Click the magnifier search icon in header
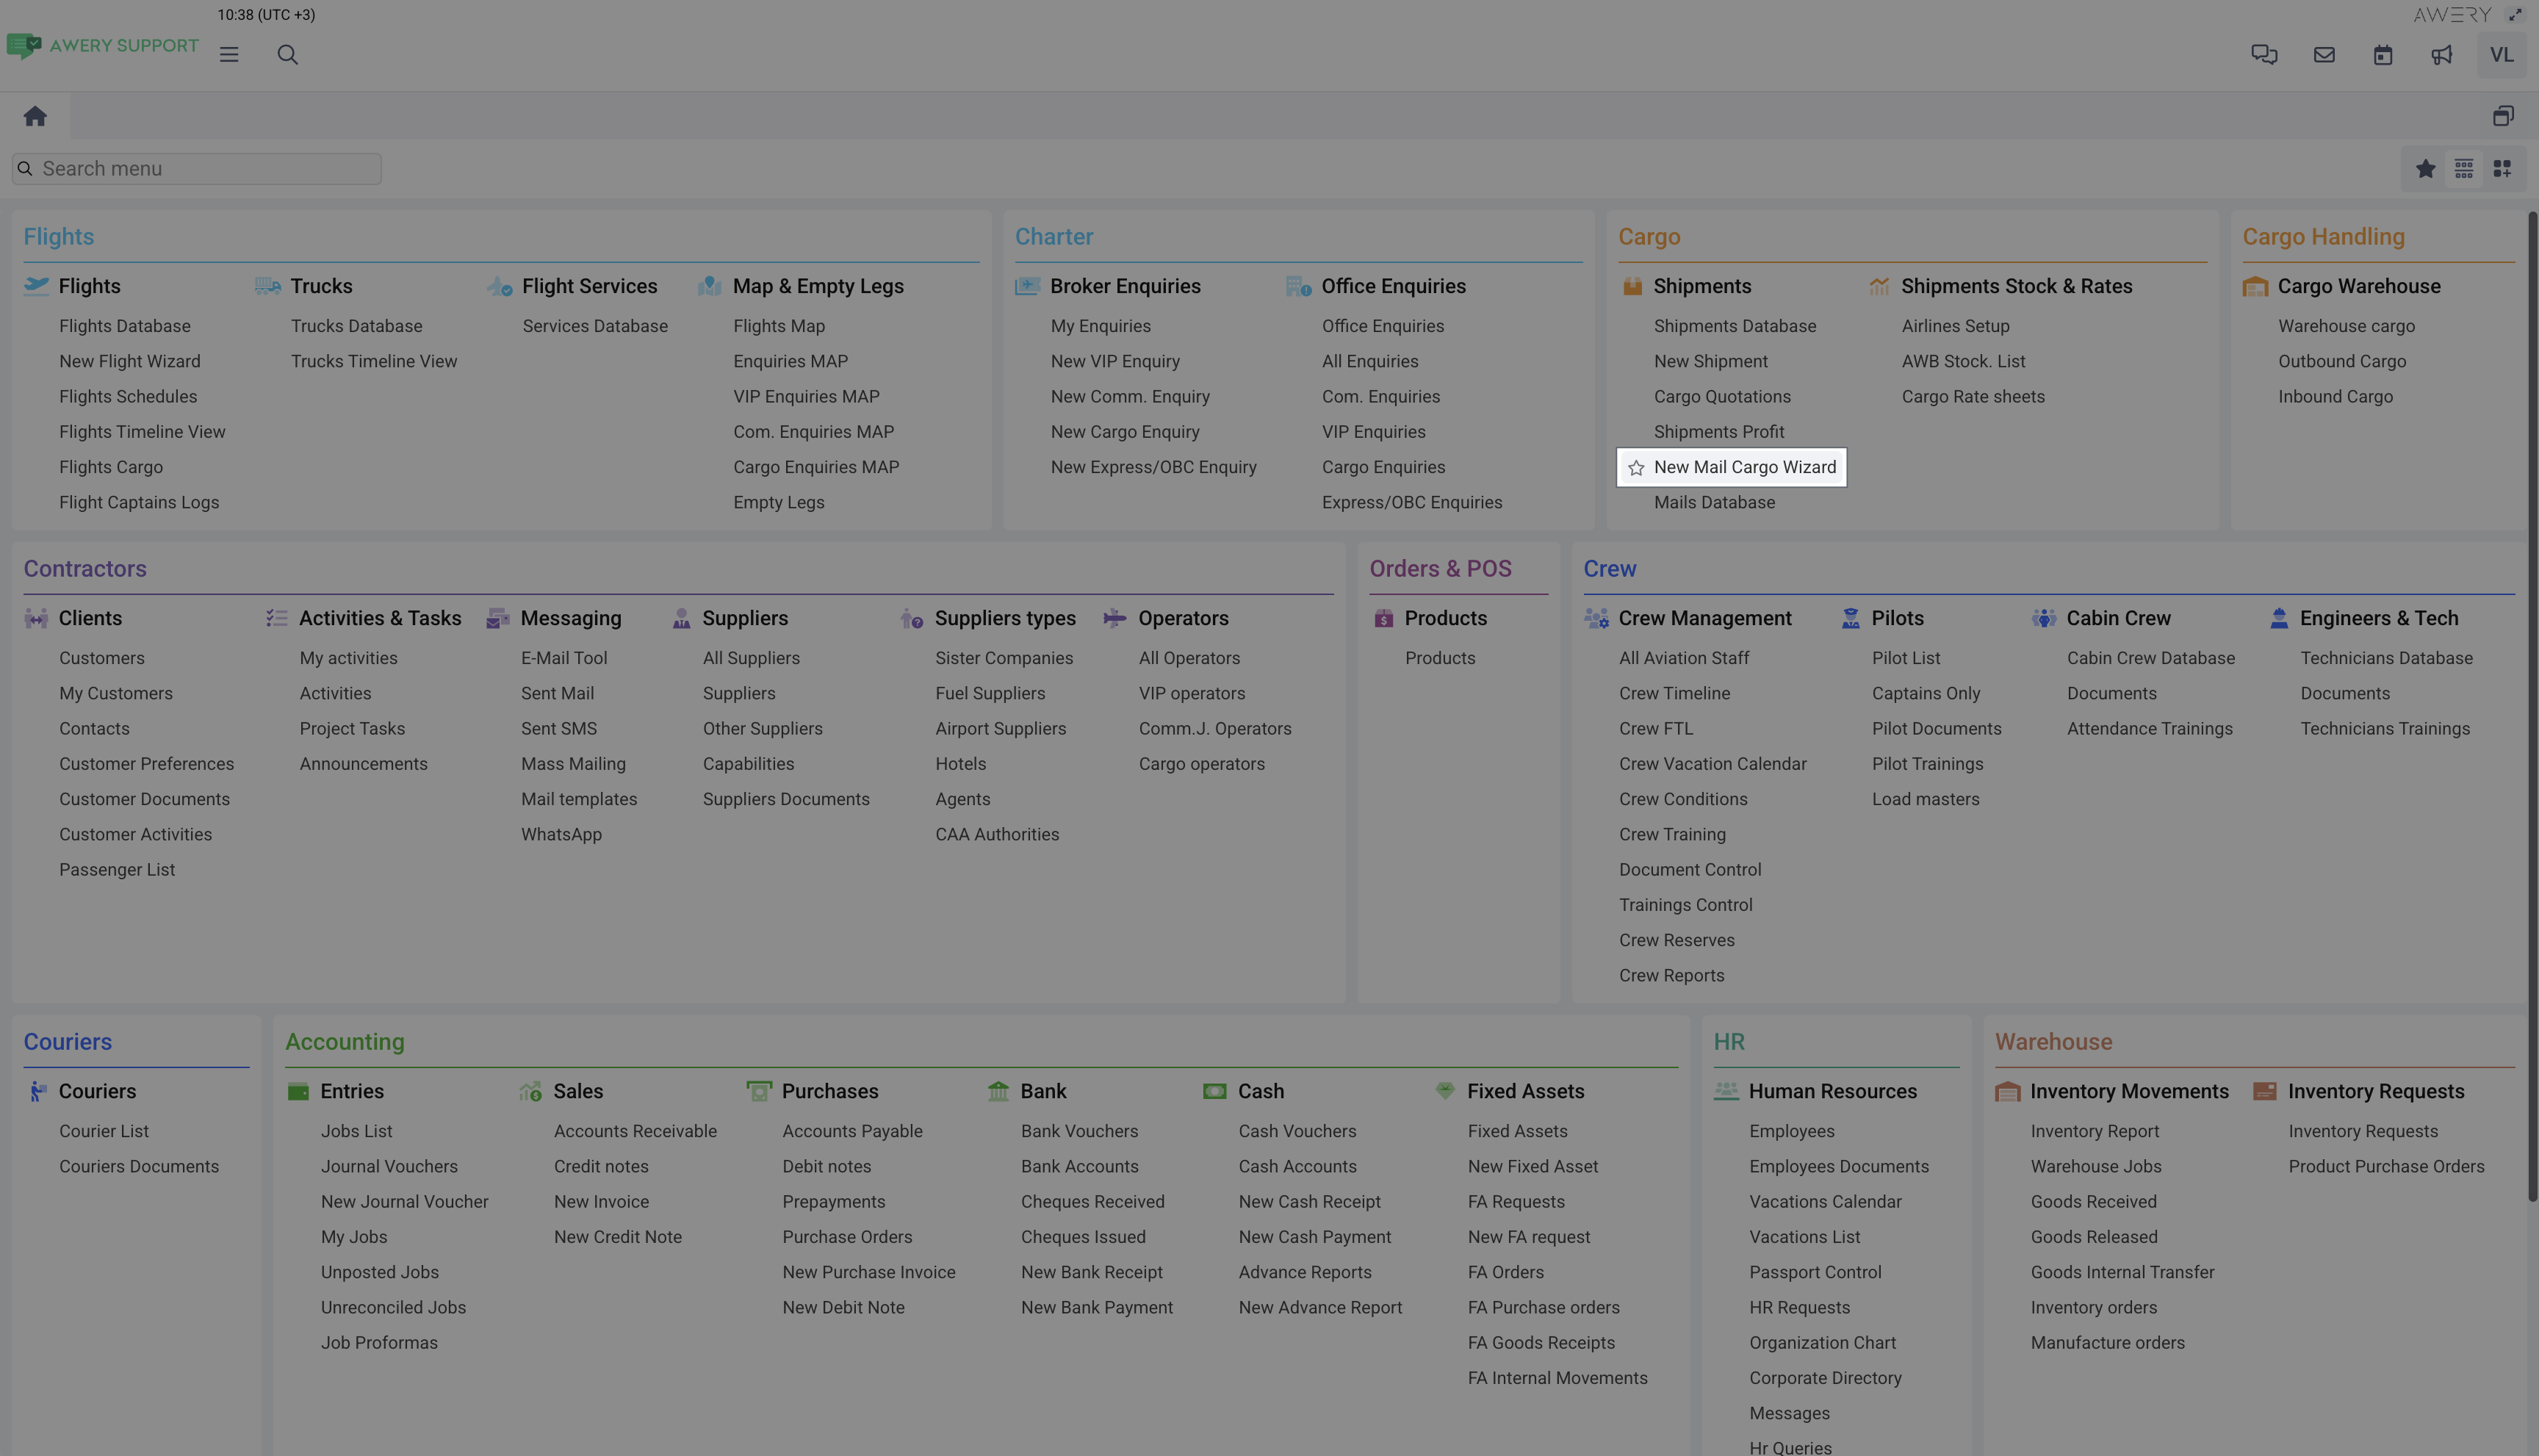The image size is (2539, 1456). tap(287, 55)
